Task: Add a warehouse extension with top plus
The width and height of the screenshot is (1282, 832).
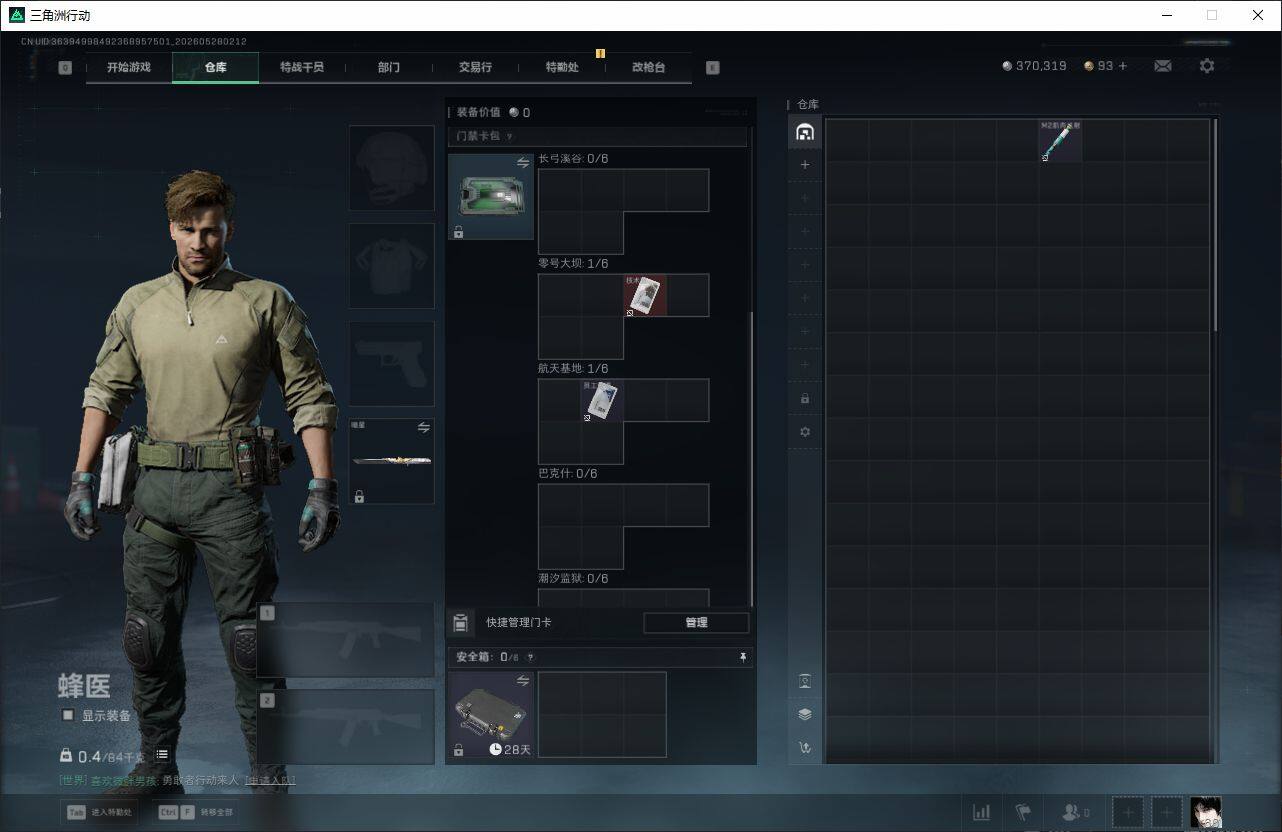Action: [x=805, y=165]
